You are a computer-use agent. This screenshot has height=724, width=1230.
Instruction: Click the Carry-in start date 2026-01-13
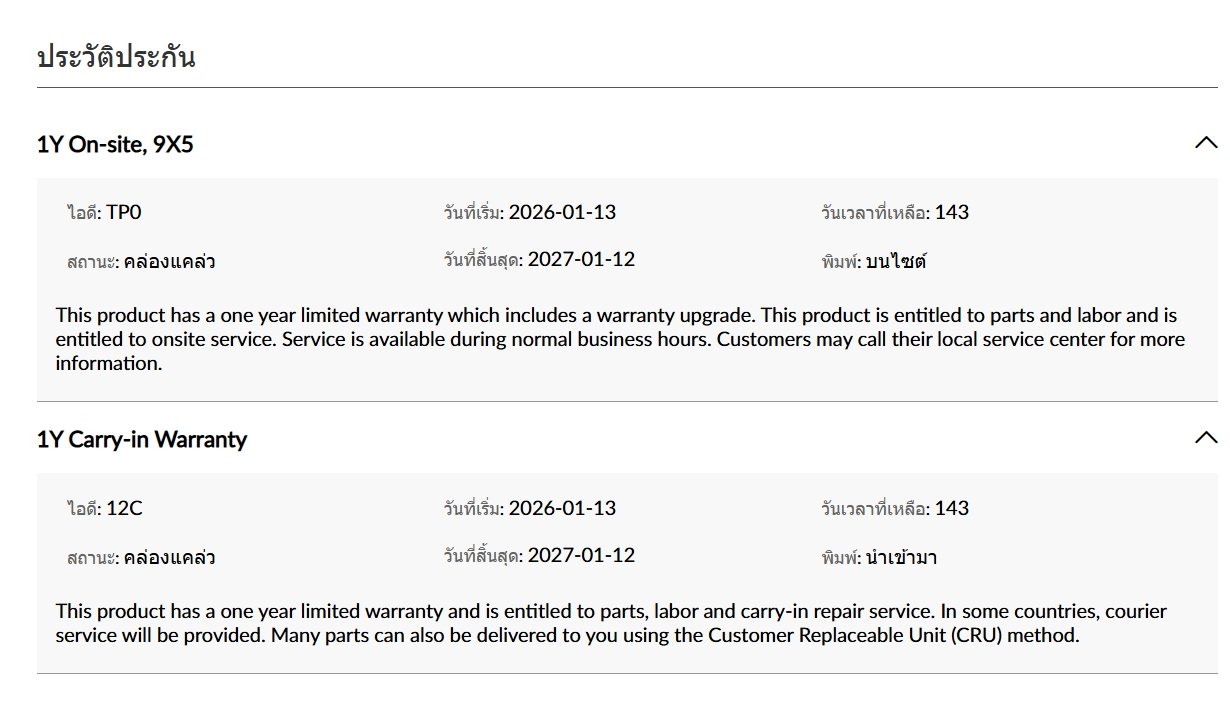pyautogui.click(x=562, y=508)
